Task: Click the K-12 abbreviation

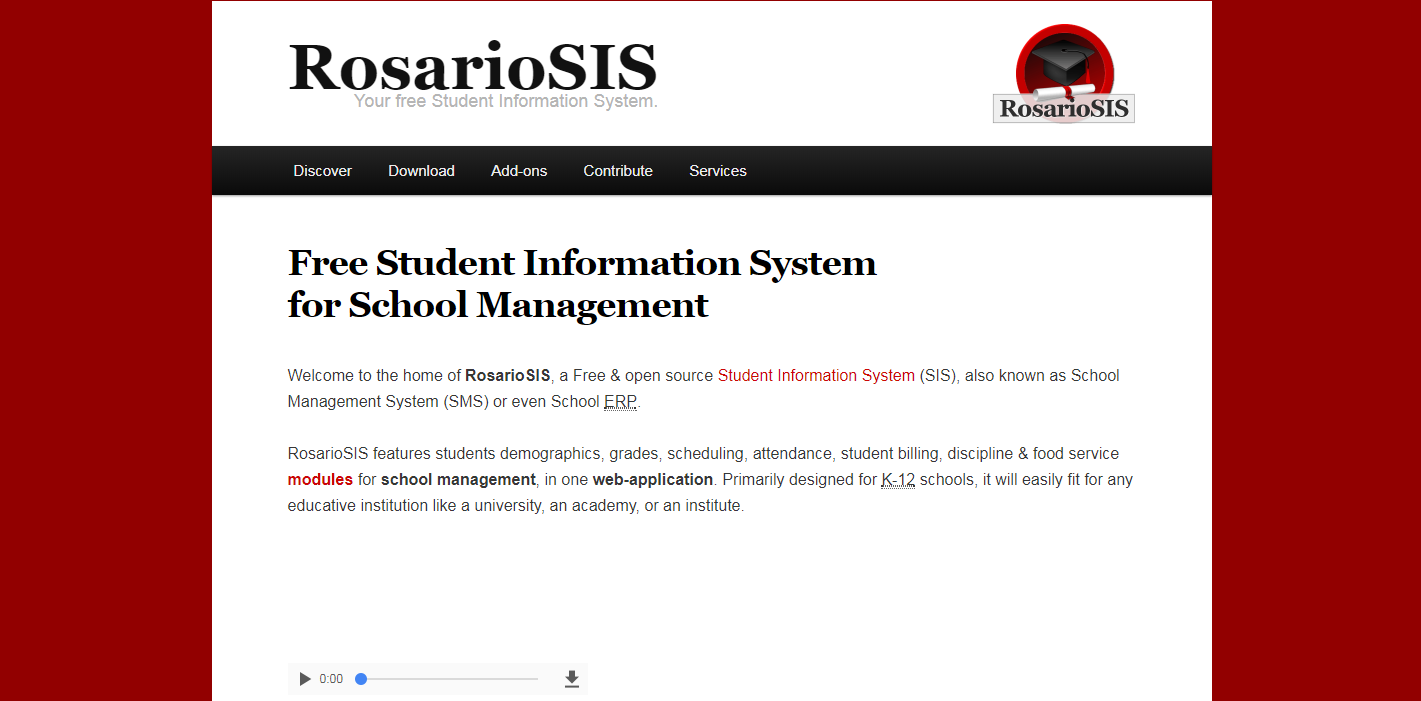Action: tap(898, 480)
